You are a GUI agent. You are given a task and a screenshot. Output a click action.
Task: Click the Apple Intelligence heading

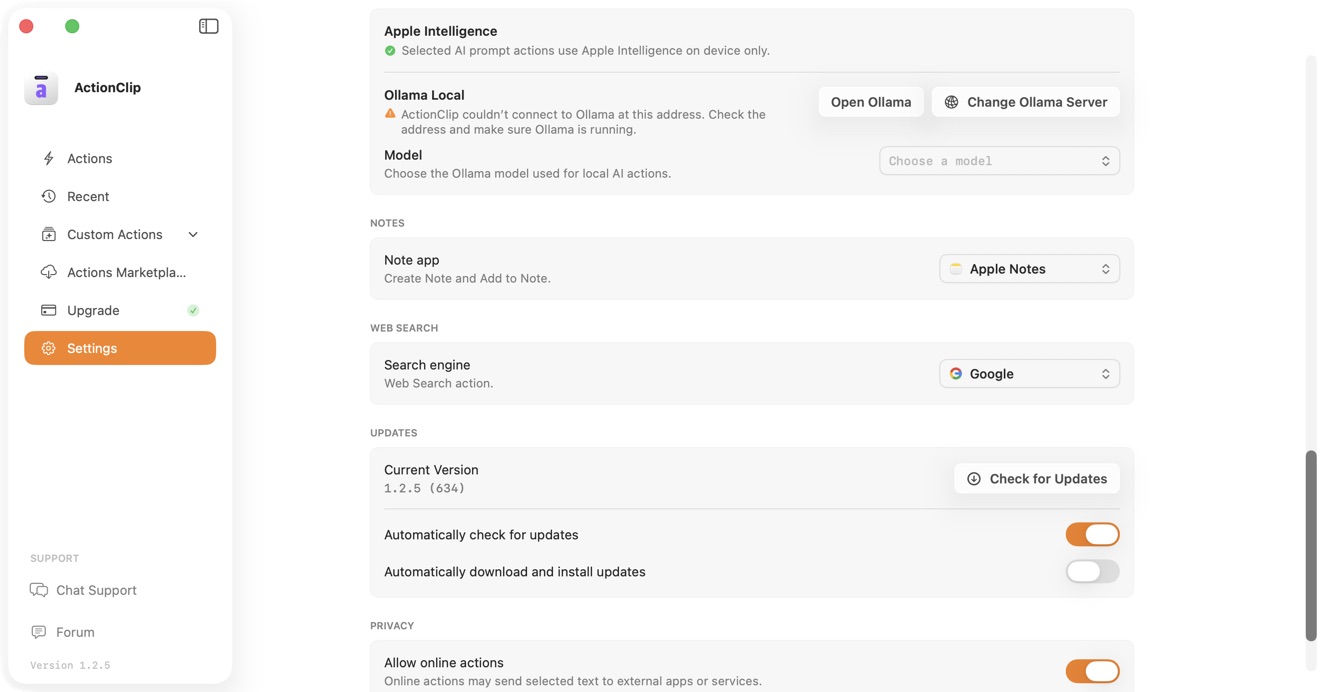pyautogui.click(x=440, y=31)
